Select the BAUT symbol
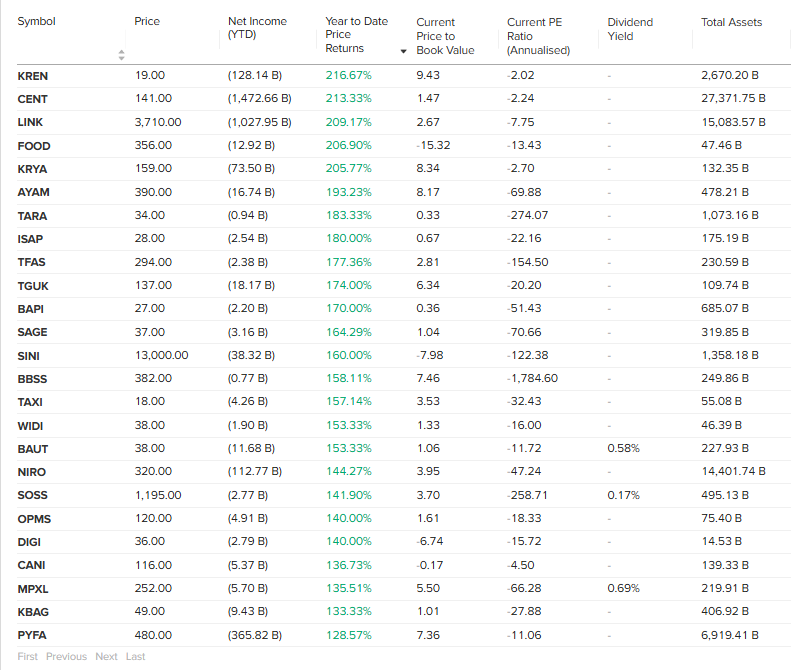The image size is (802, 670). click(x=32, y=448)
